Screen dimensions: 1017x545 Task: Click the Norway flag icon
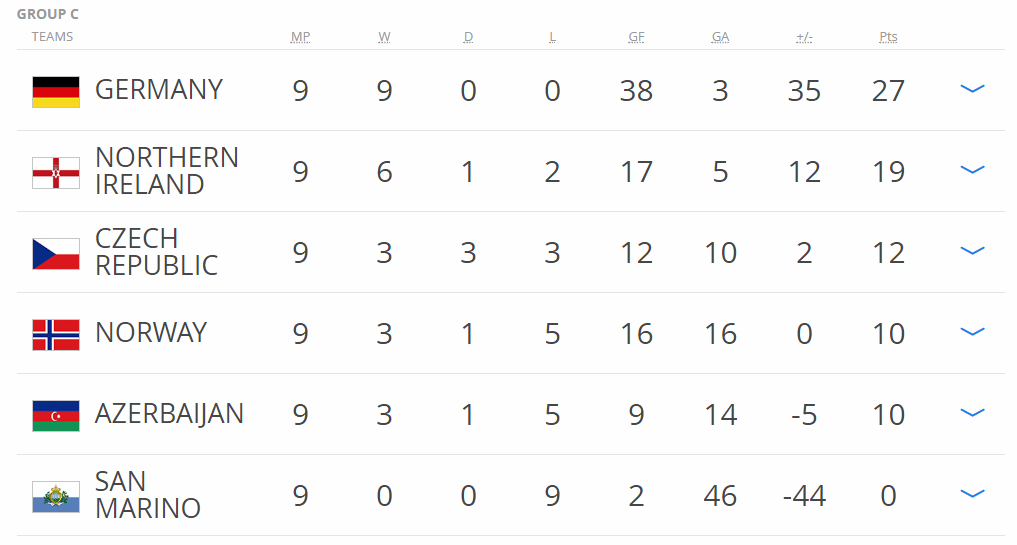56,334
